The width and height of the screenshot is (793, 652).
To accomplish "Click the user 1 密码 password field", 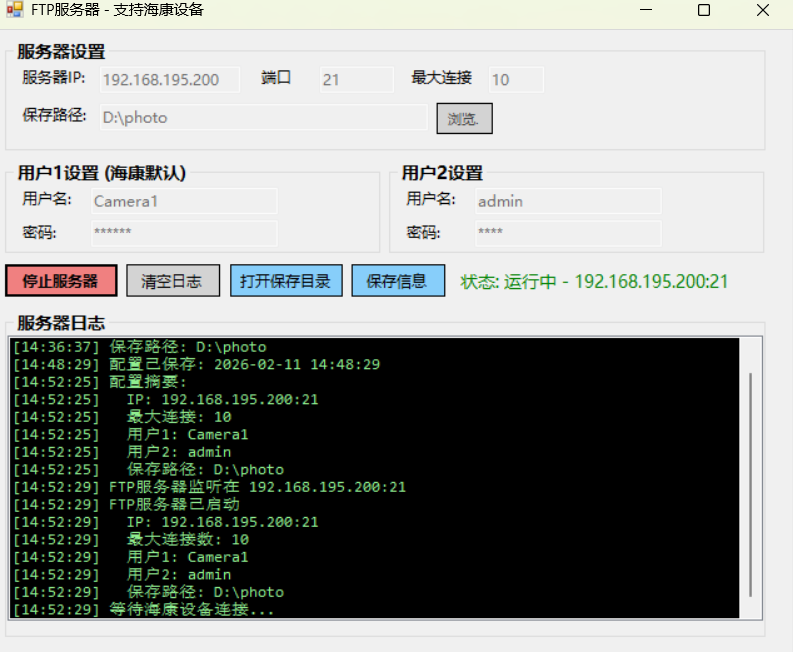I will click(x=183, y=233).
